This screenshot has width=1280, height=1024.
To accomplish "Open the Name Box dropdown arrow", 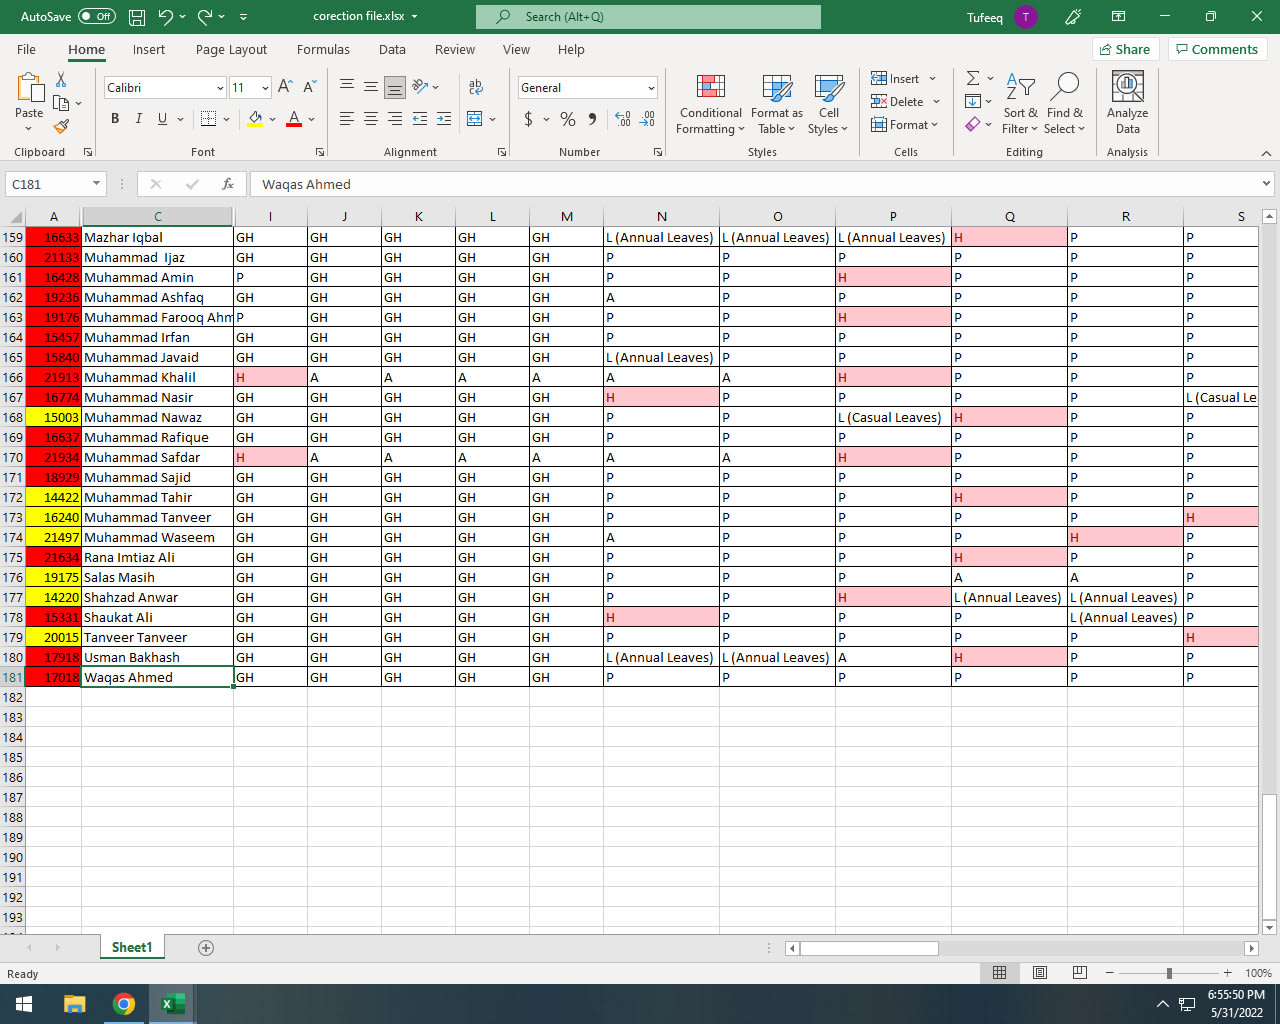I will point(96,184).
